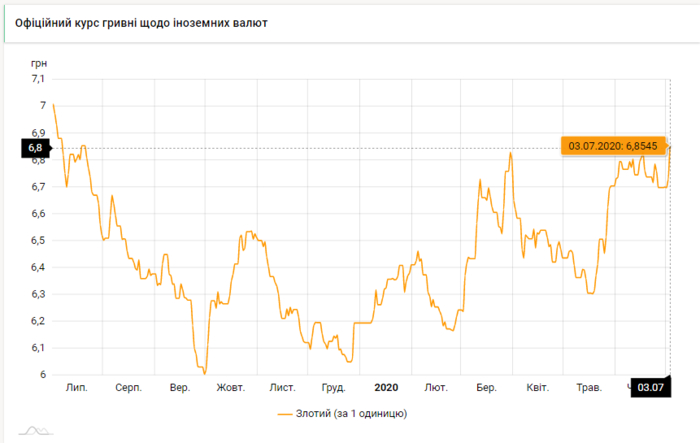Select the Квіт. month label on x-axis
The height and width of the screenshot is (443, 700).
(x=537, y=387)
